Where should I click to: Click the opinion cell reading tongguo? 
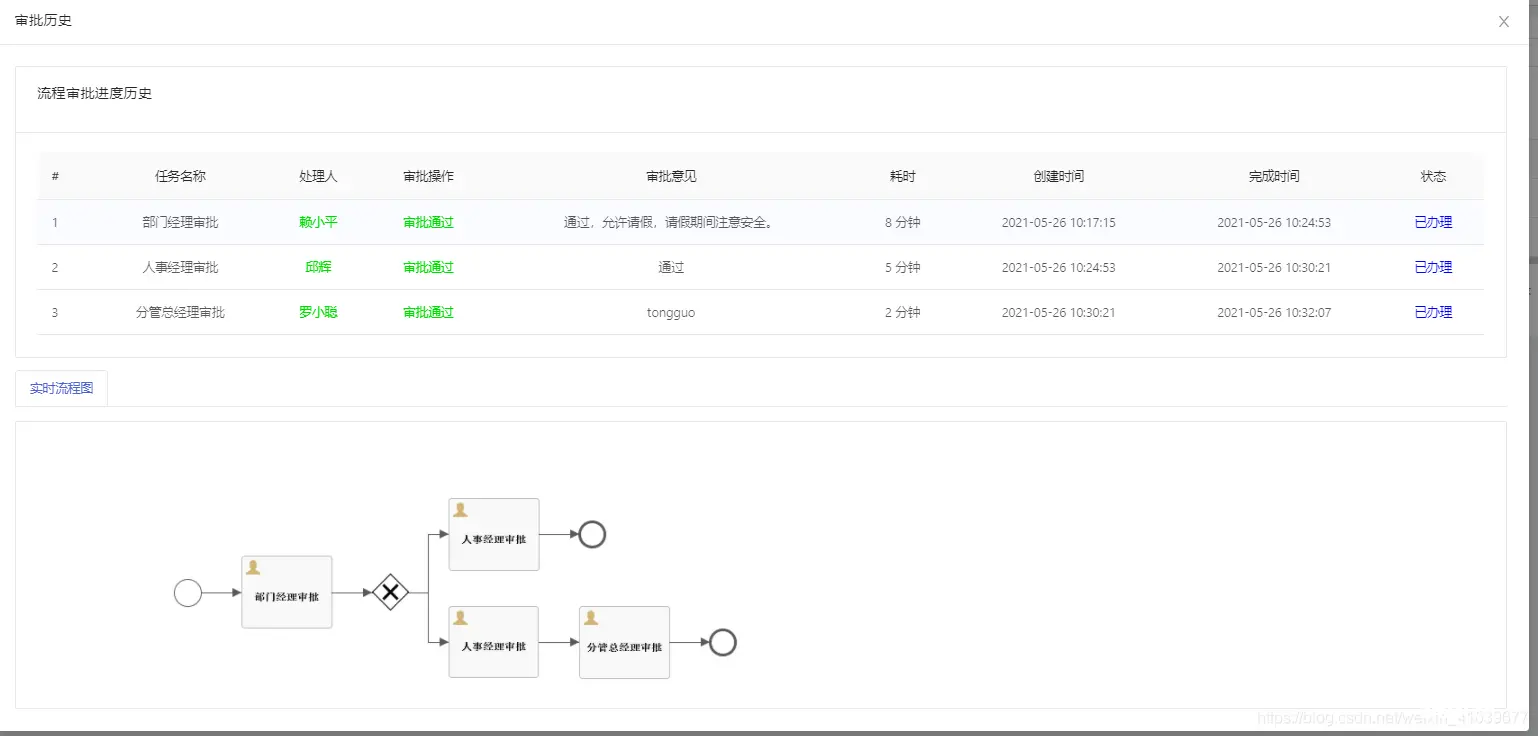click(x=671, y=312)
